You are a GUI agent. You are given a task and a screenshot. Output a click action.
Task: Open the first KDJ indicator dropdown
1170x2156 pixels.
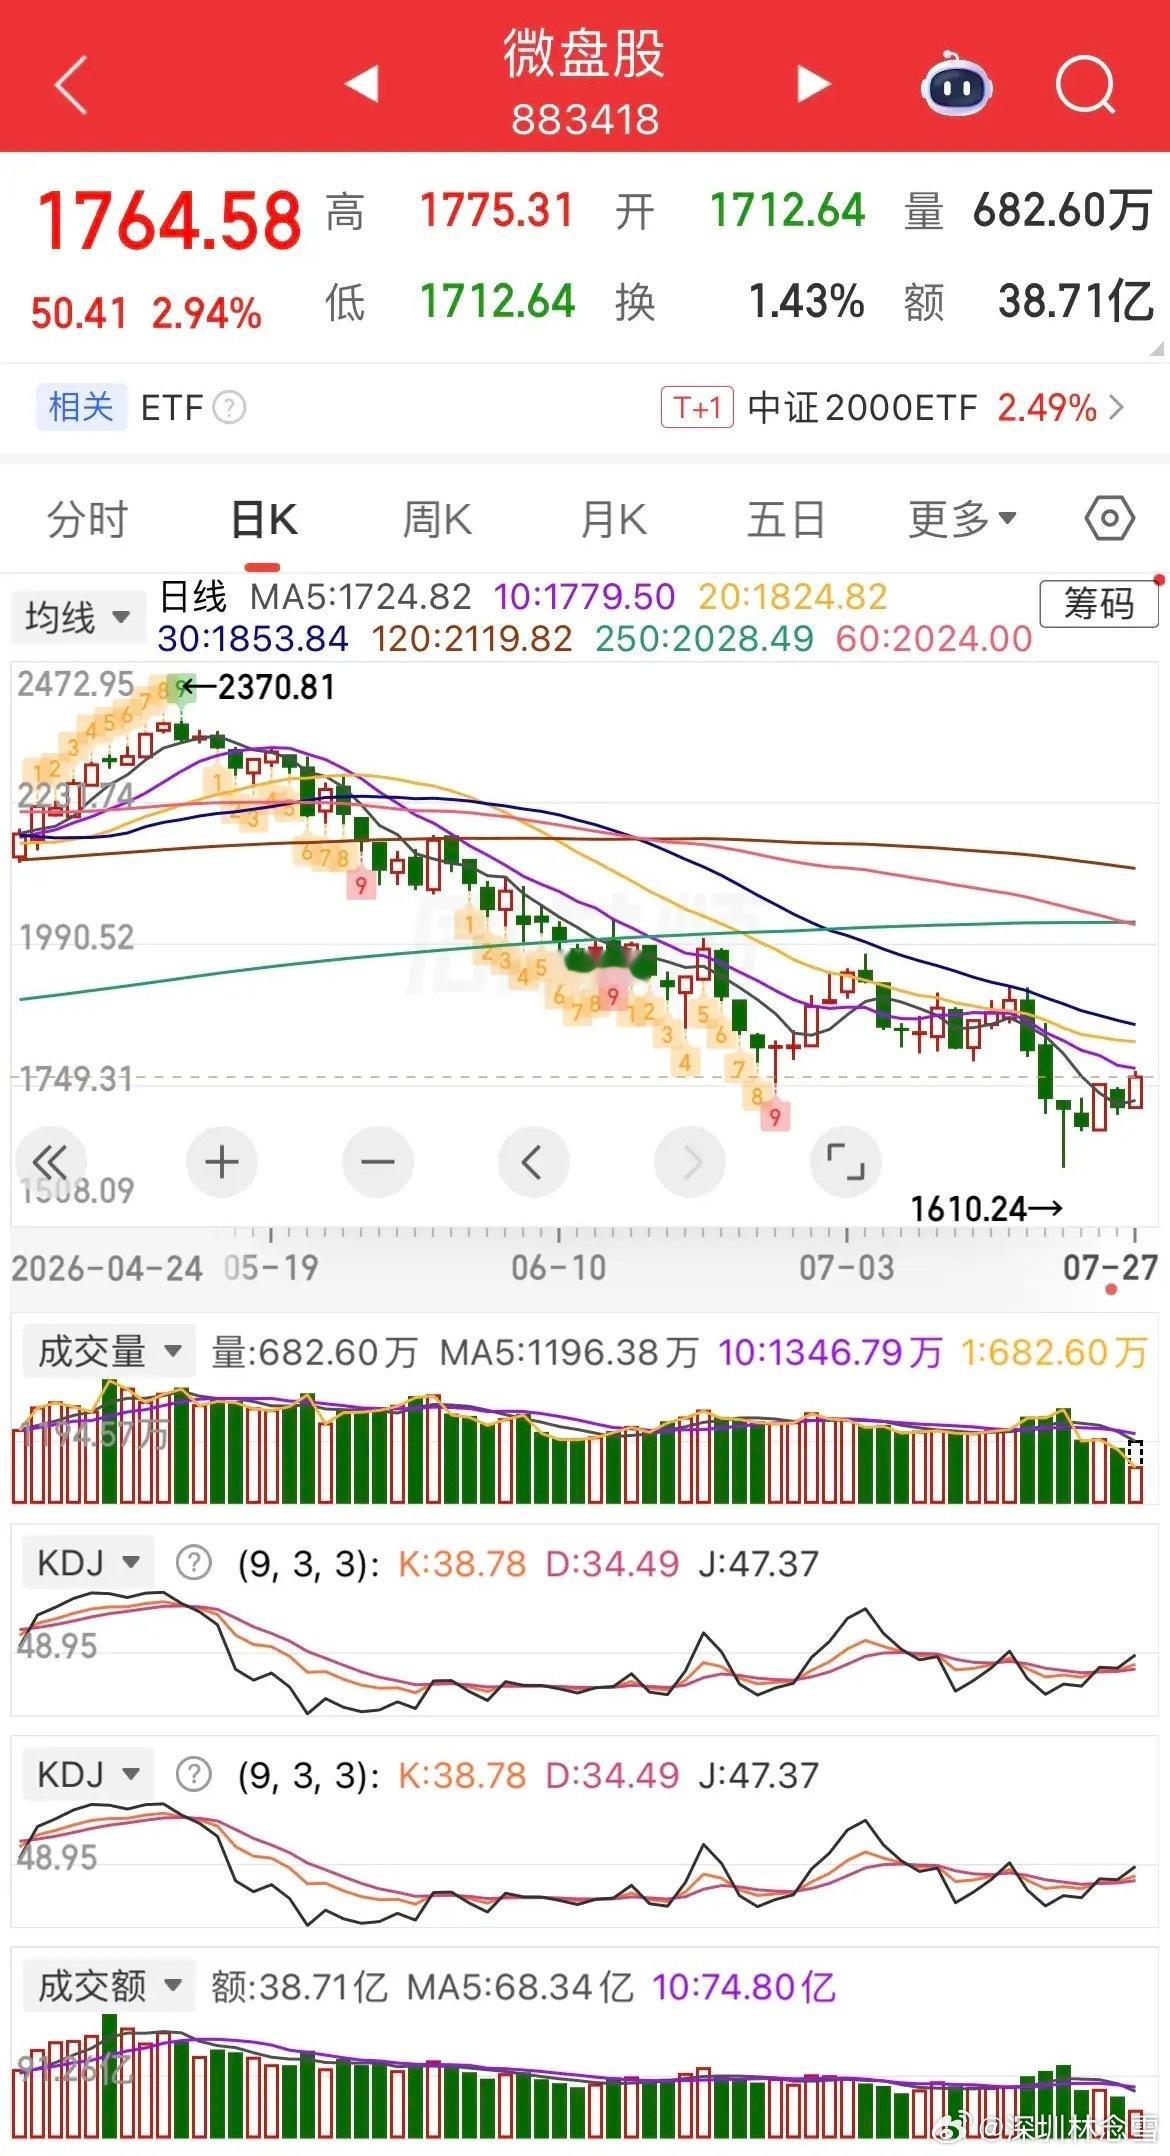88,1561
